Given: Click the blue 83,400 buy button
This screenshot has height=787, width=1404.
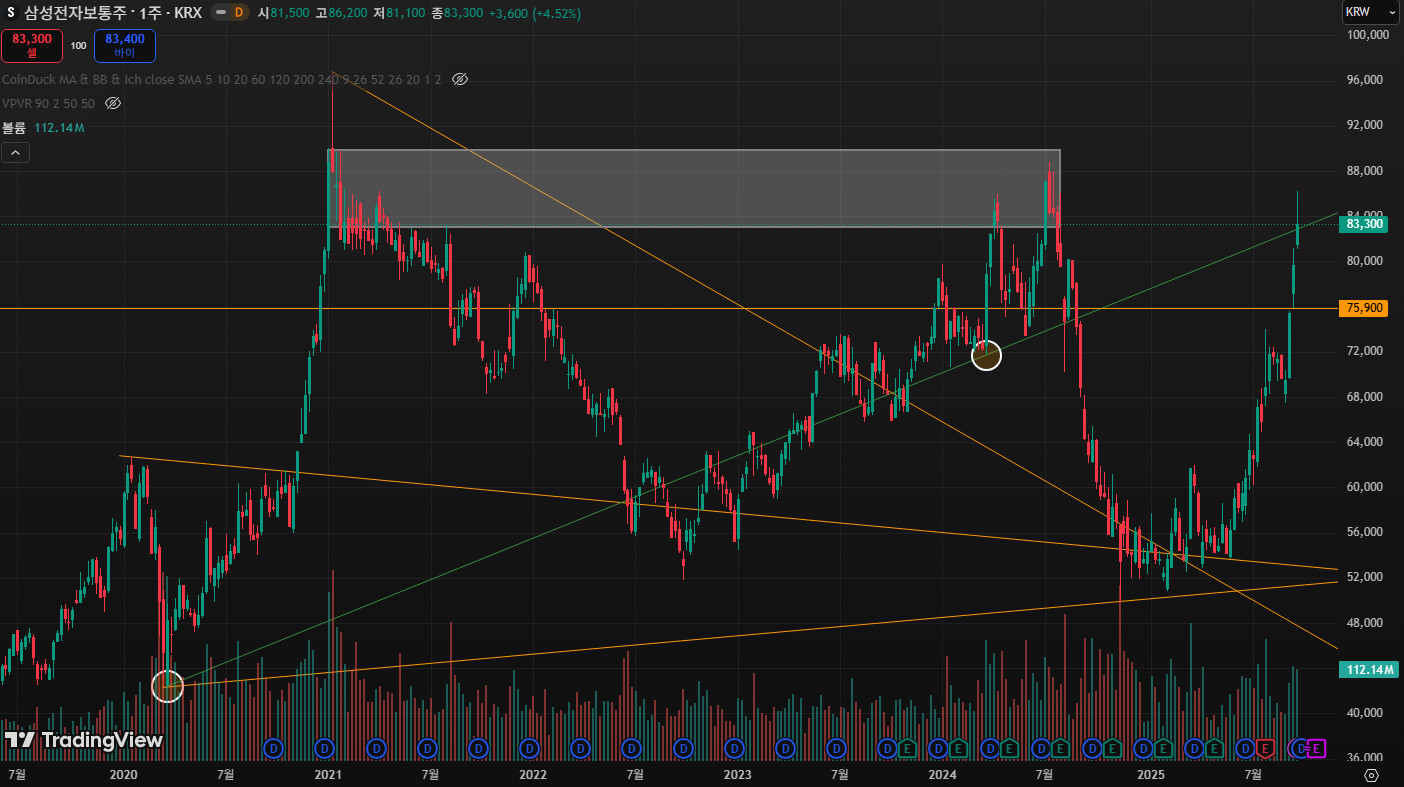Looking at the screenshot, I should pyautogui.click(x=124, y=45).
